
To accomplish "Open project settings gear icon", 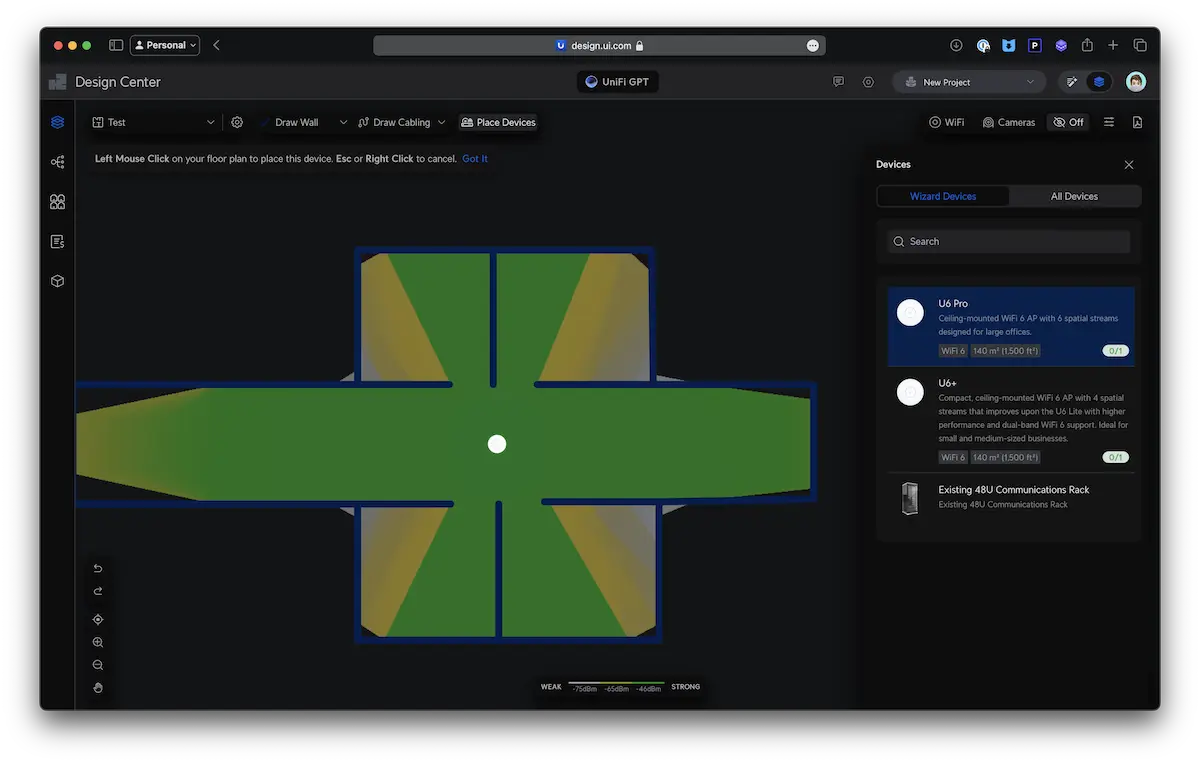I will [x=237, y=122].
